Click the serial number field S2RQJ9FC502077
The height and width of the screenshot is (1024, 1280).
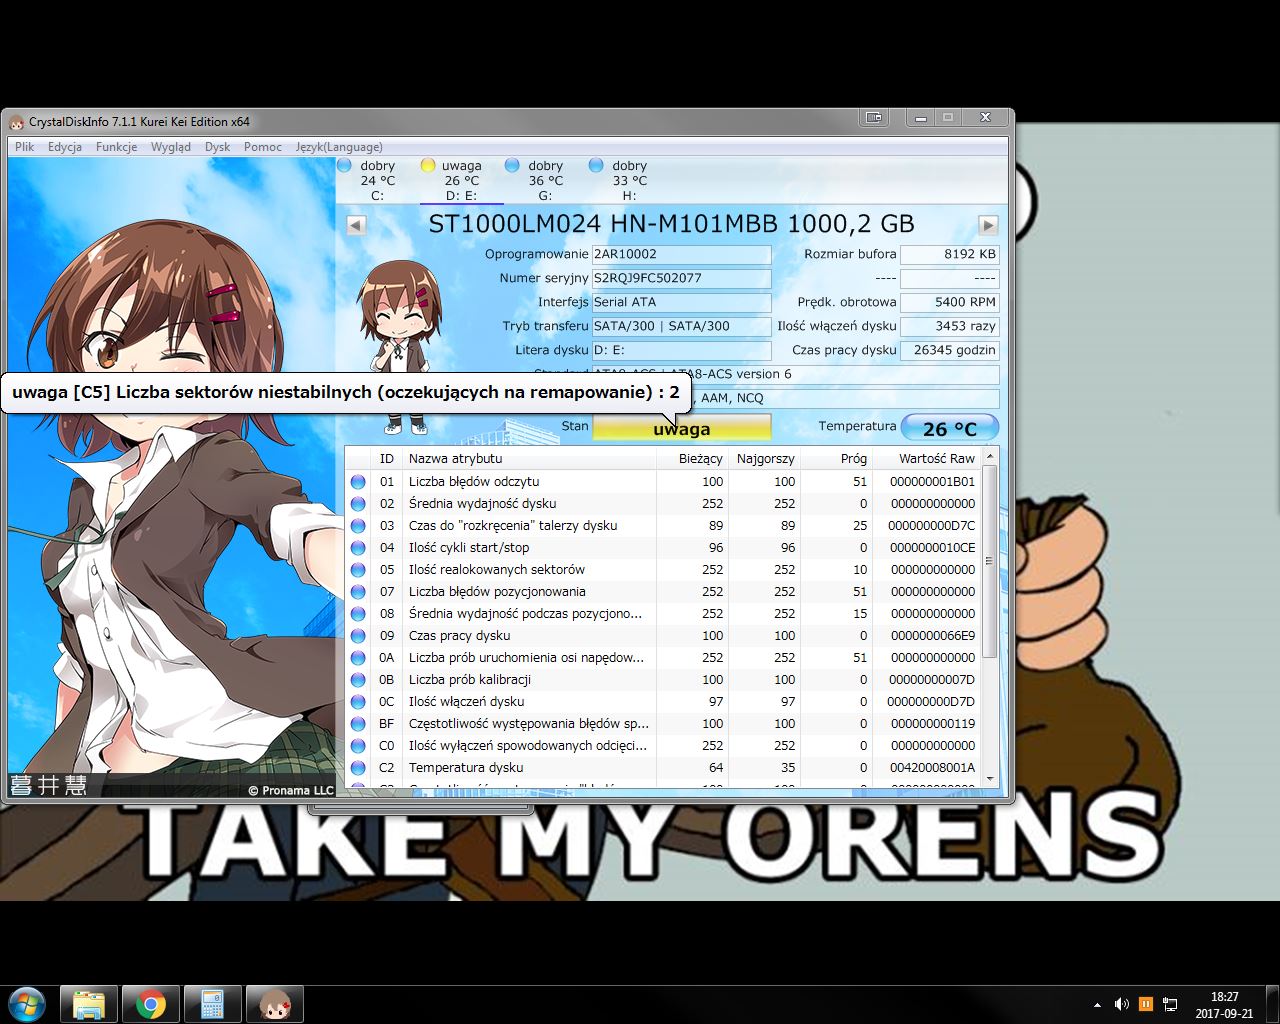[681, 278]
